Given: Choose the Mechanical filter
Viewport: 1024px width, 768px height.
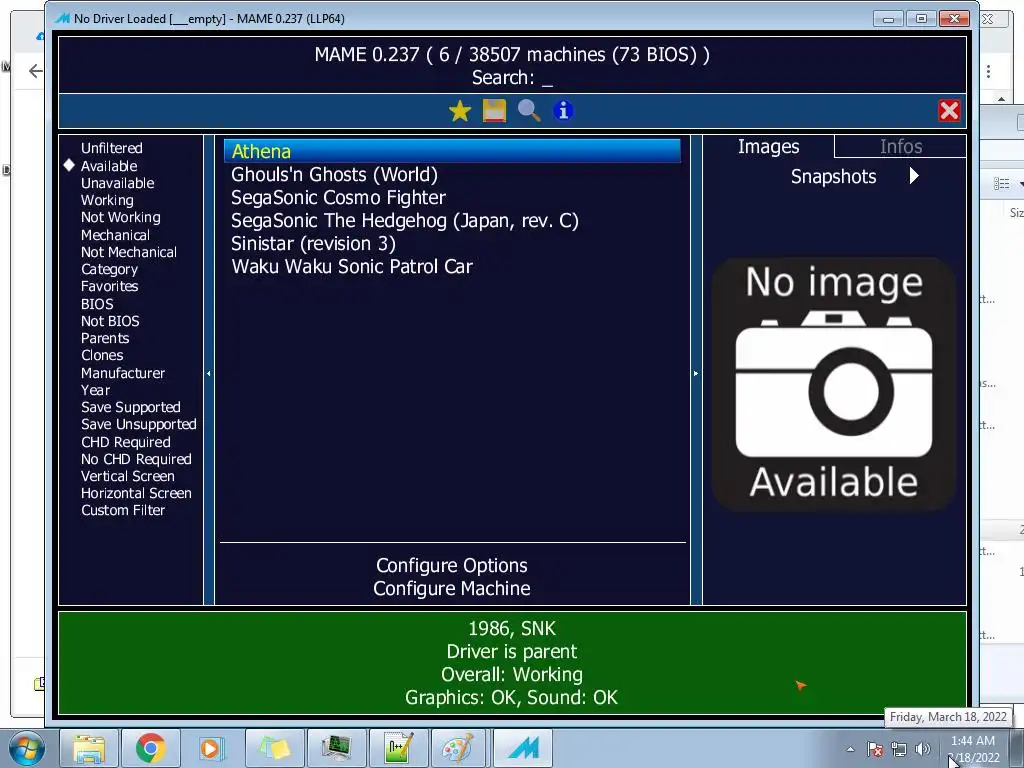Looking at the screenshot, I should point(116,235).
